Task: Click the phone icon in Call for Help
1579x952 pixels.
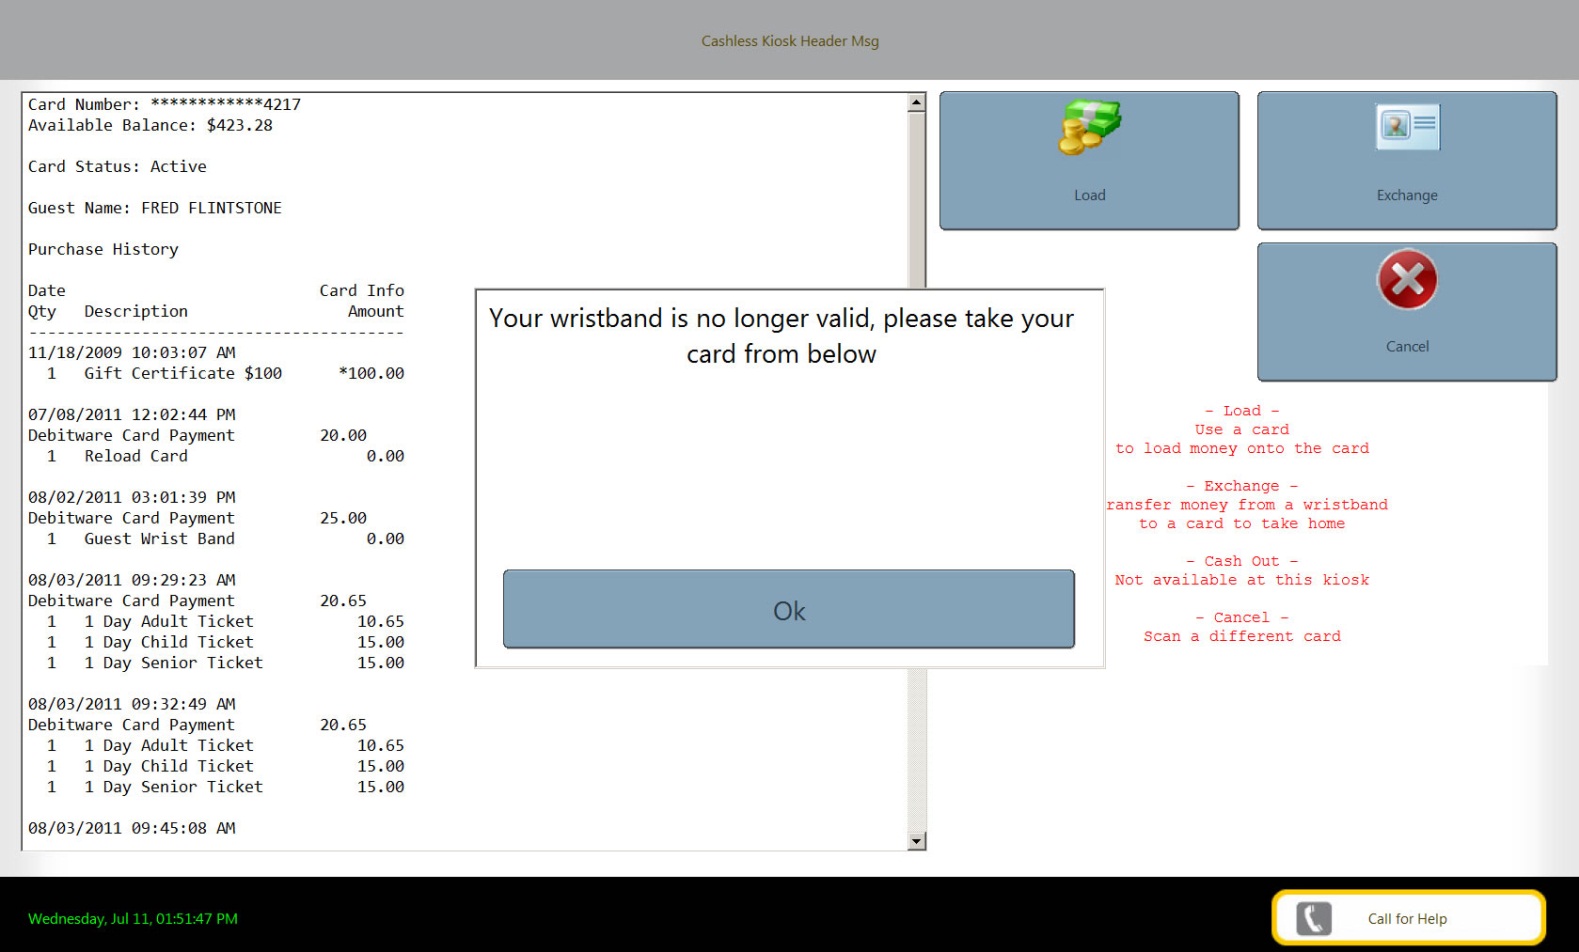Action: [x=1314, y=918]
